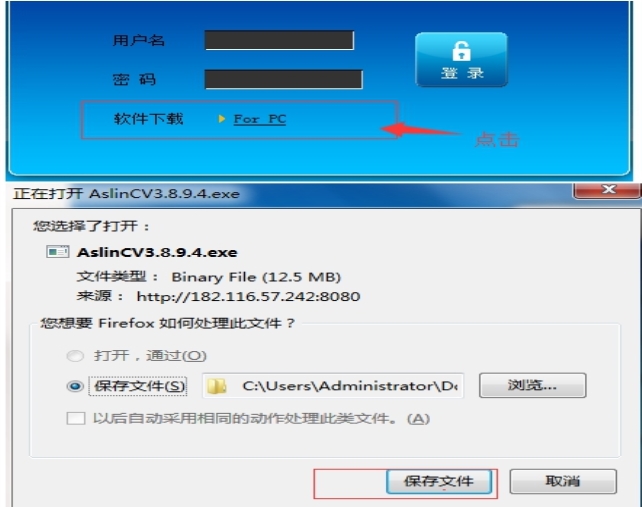Click the yellow triangle beside For PC

click(222, 119)
